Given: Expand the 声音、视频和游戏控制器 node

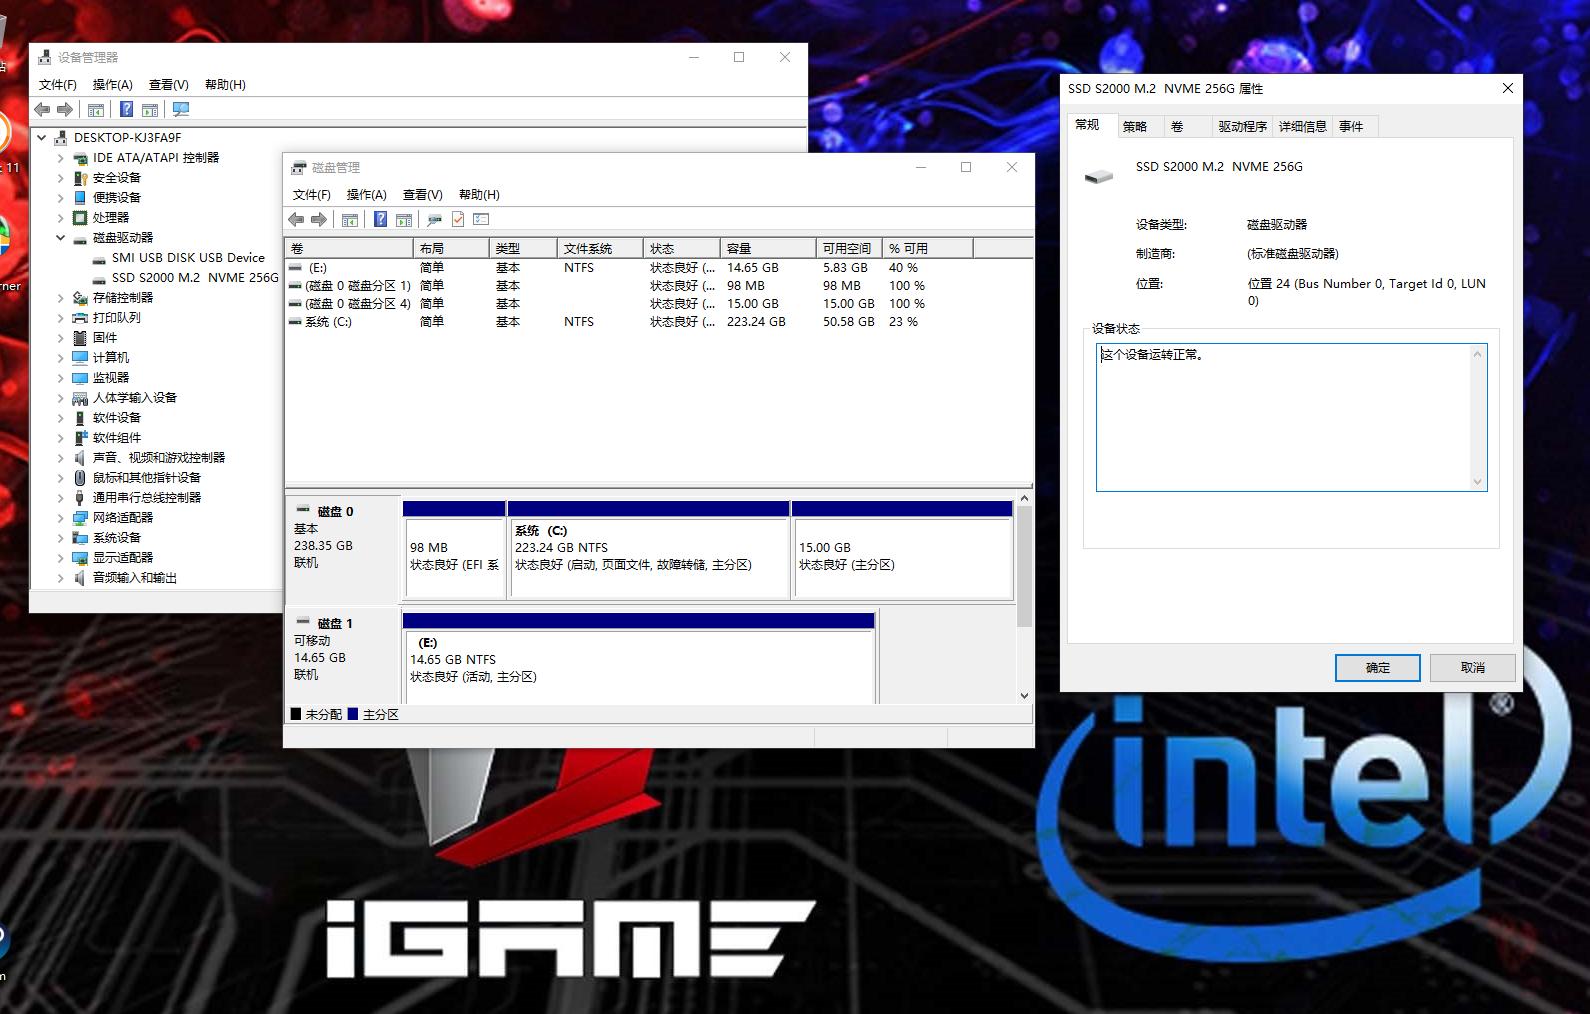Looking at the screenshot, I should 60,458.
